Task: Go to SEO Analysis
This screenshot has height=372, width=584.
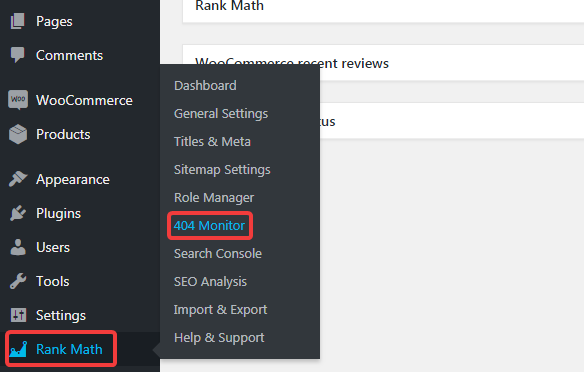Action: point(210,282)
